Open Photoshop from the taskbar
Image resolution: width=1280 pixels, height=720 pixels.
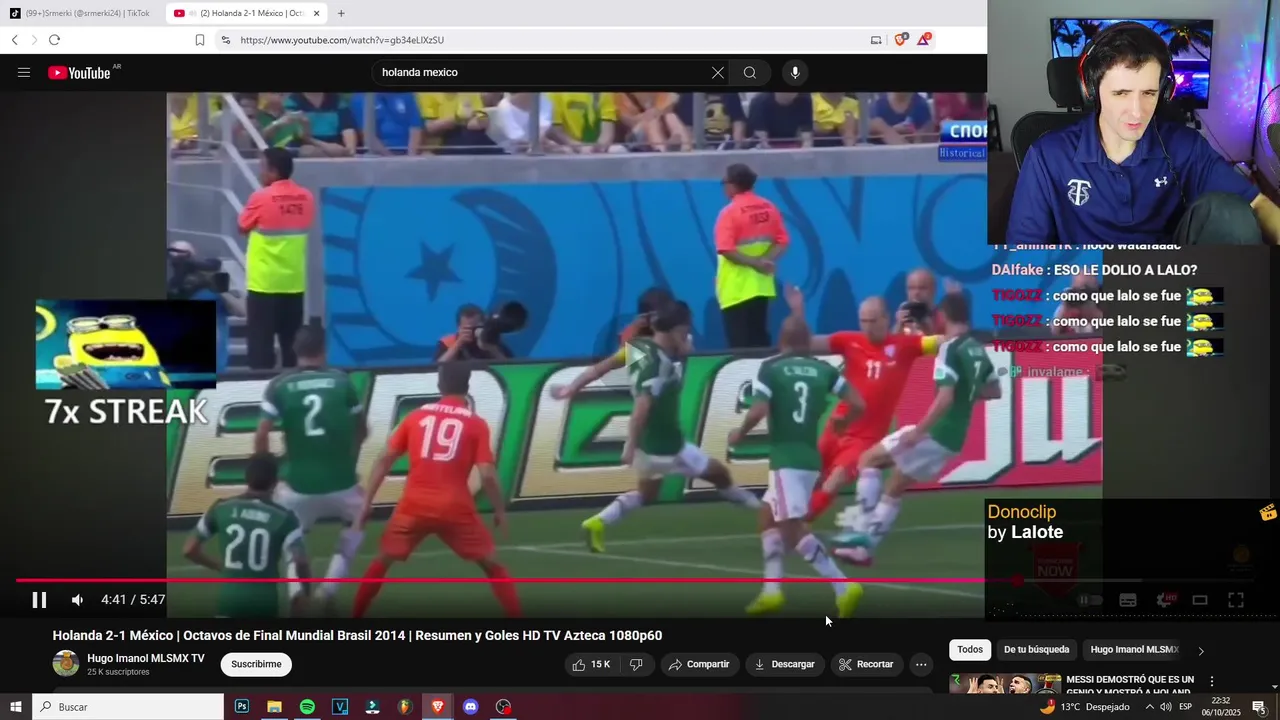tap(242, 707)
